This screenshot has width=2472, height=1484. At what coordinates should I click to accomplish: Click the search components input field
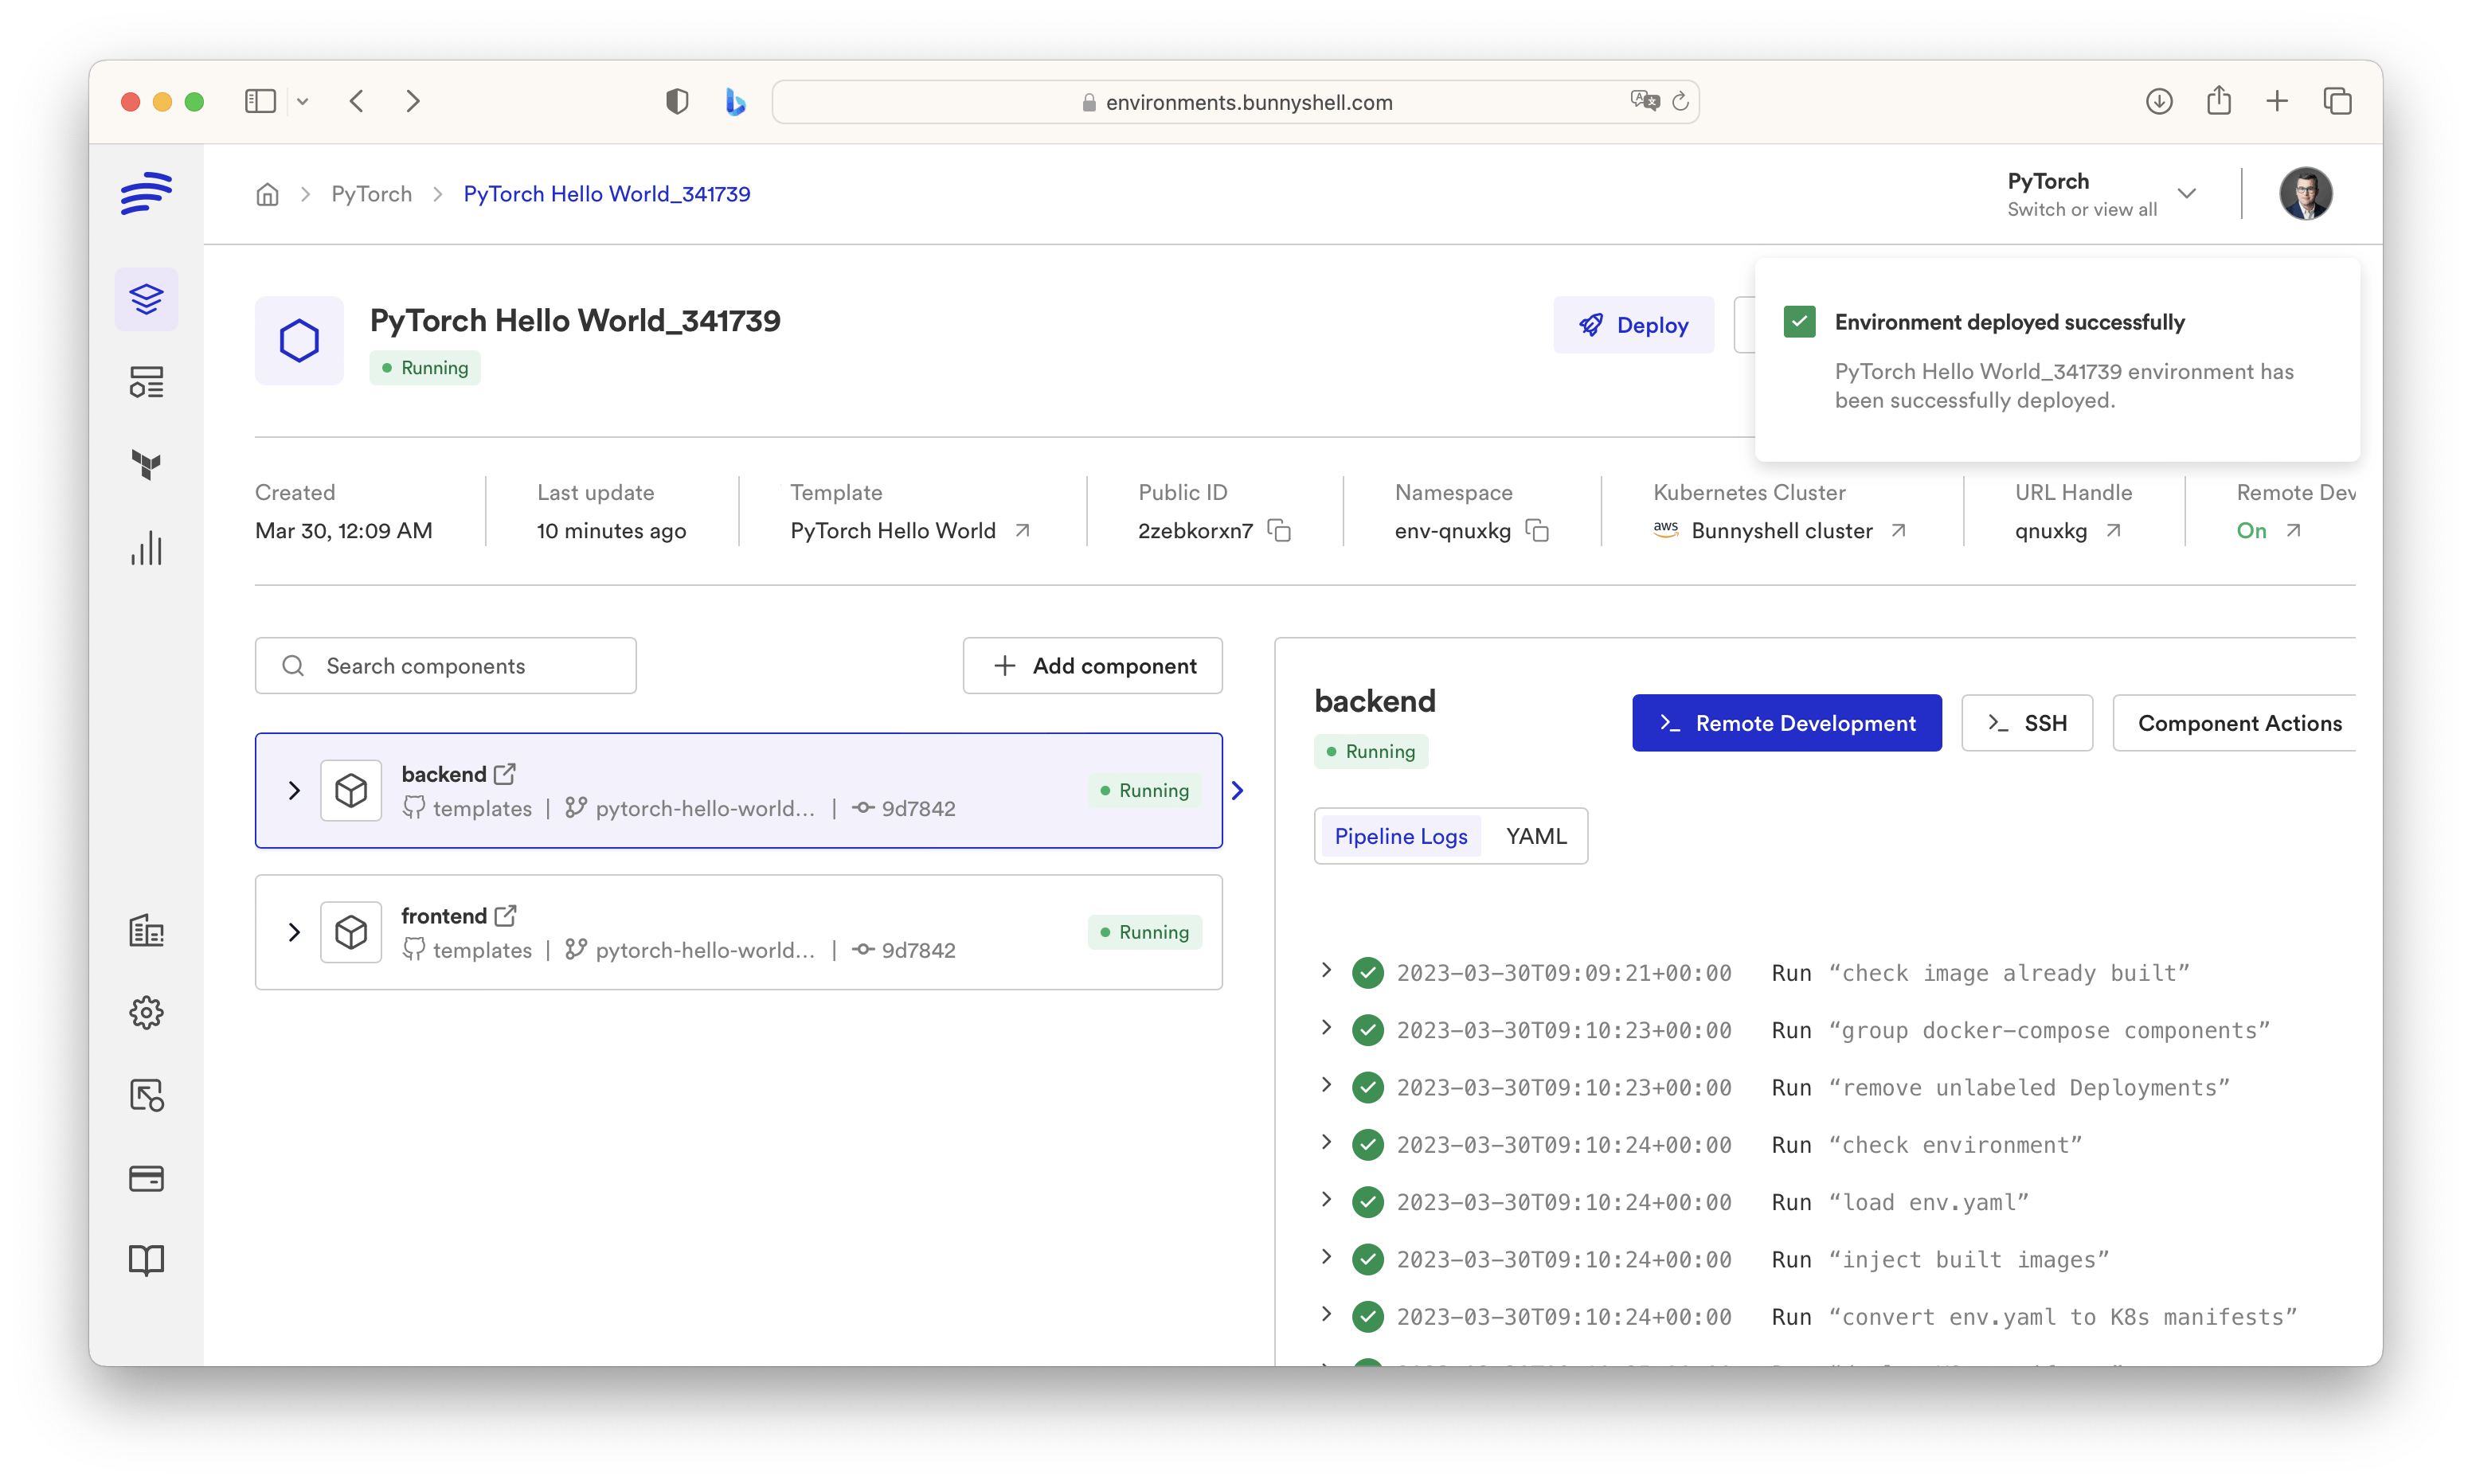(445, 666)
